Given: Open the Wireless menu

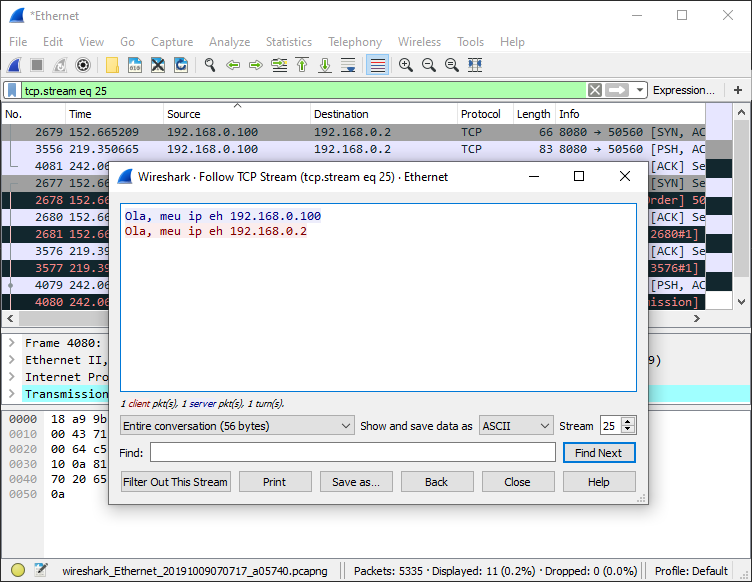Looking at the screenshot, I should click(419, 42).
